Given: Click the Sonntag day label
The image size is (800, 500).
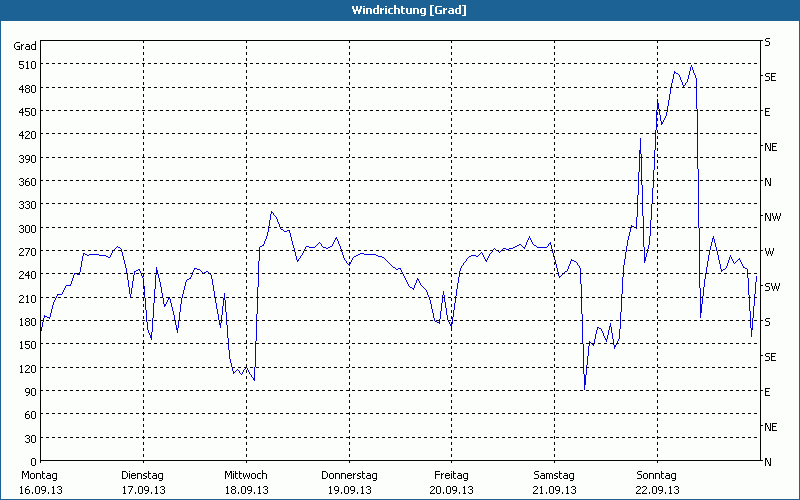Looking at the screenshot, I should coord(657,476).
